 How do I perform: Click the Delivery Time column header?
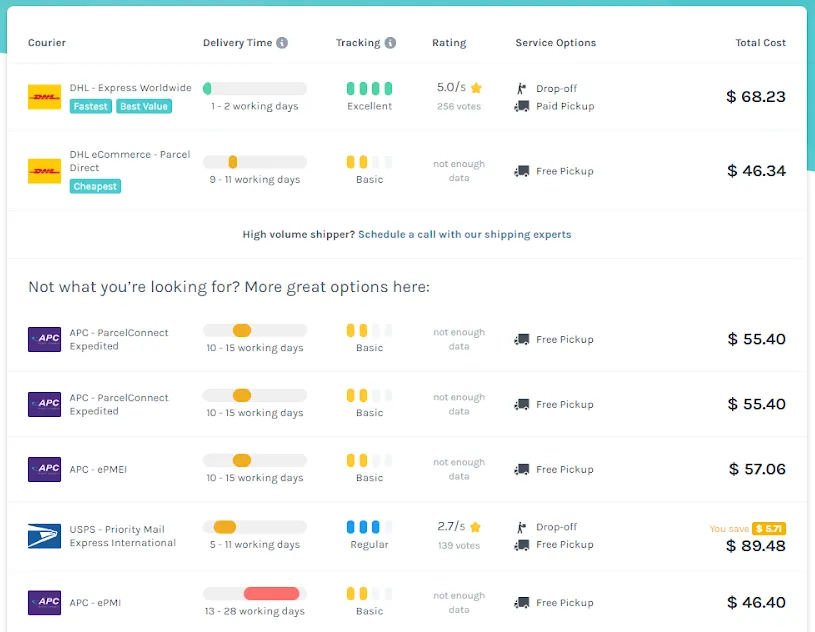pos(238,43)
